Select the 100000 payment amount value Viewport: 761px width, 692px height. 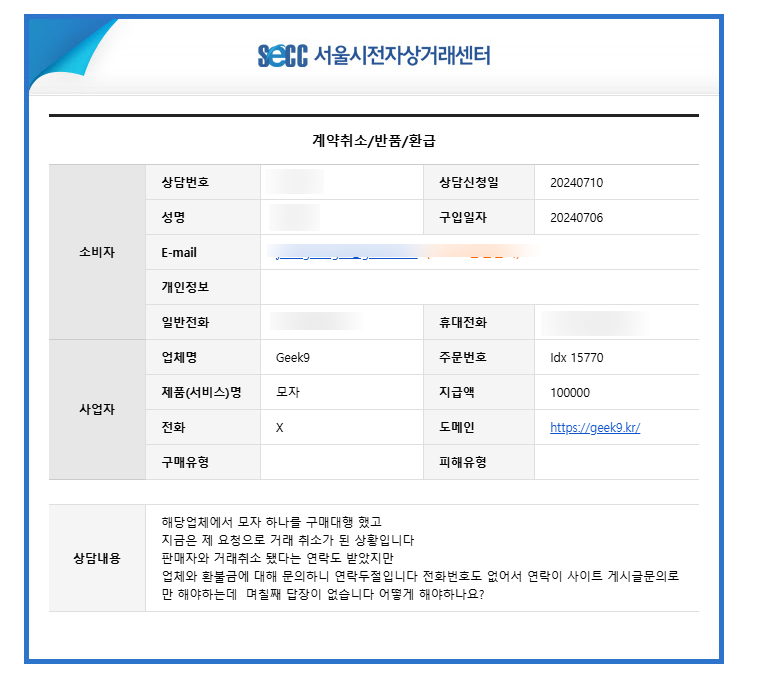coord(570,393)
